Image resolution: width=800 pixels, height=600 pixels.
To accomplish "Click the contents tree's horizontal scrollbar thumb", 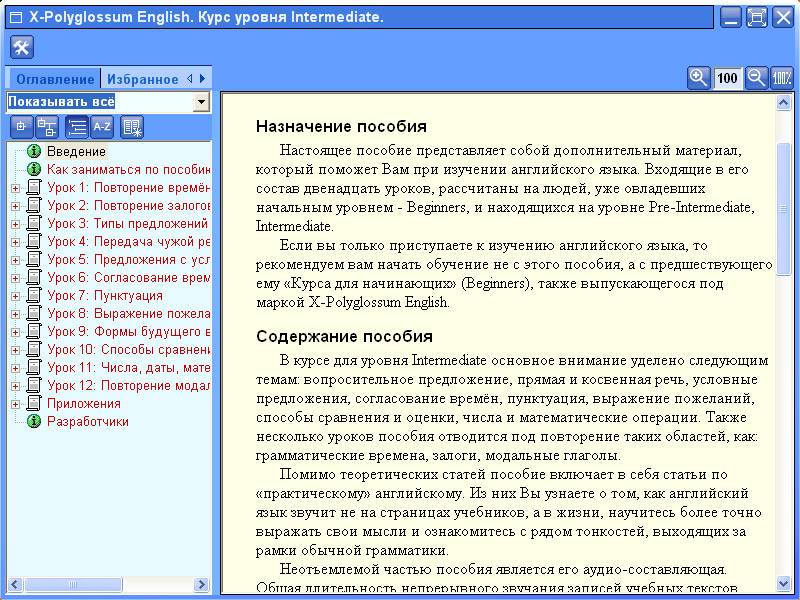I will [73, 584].
